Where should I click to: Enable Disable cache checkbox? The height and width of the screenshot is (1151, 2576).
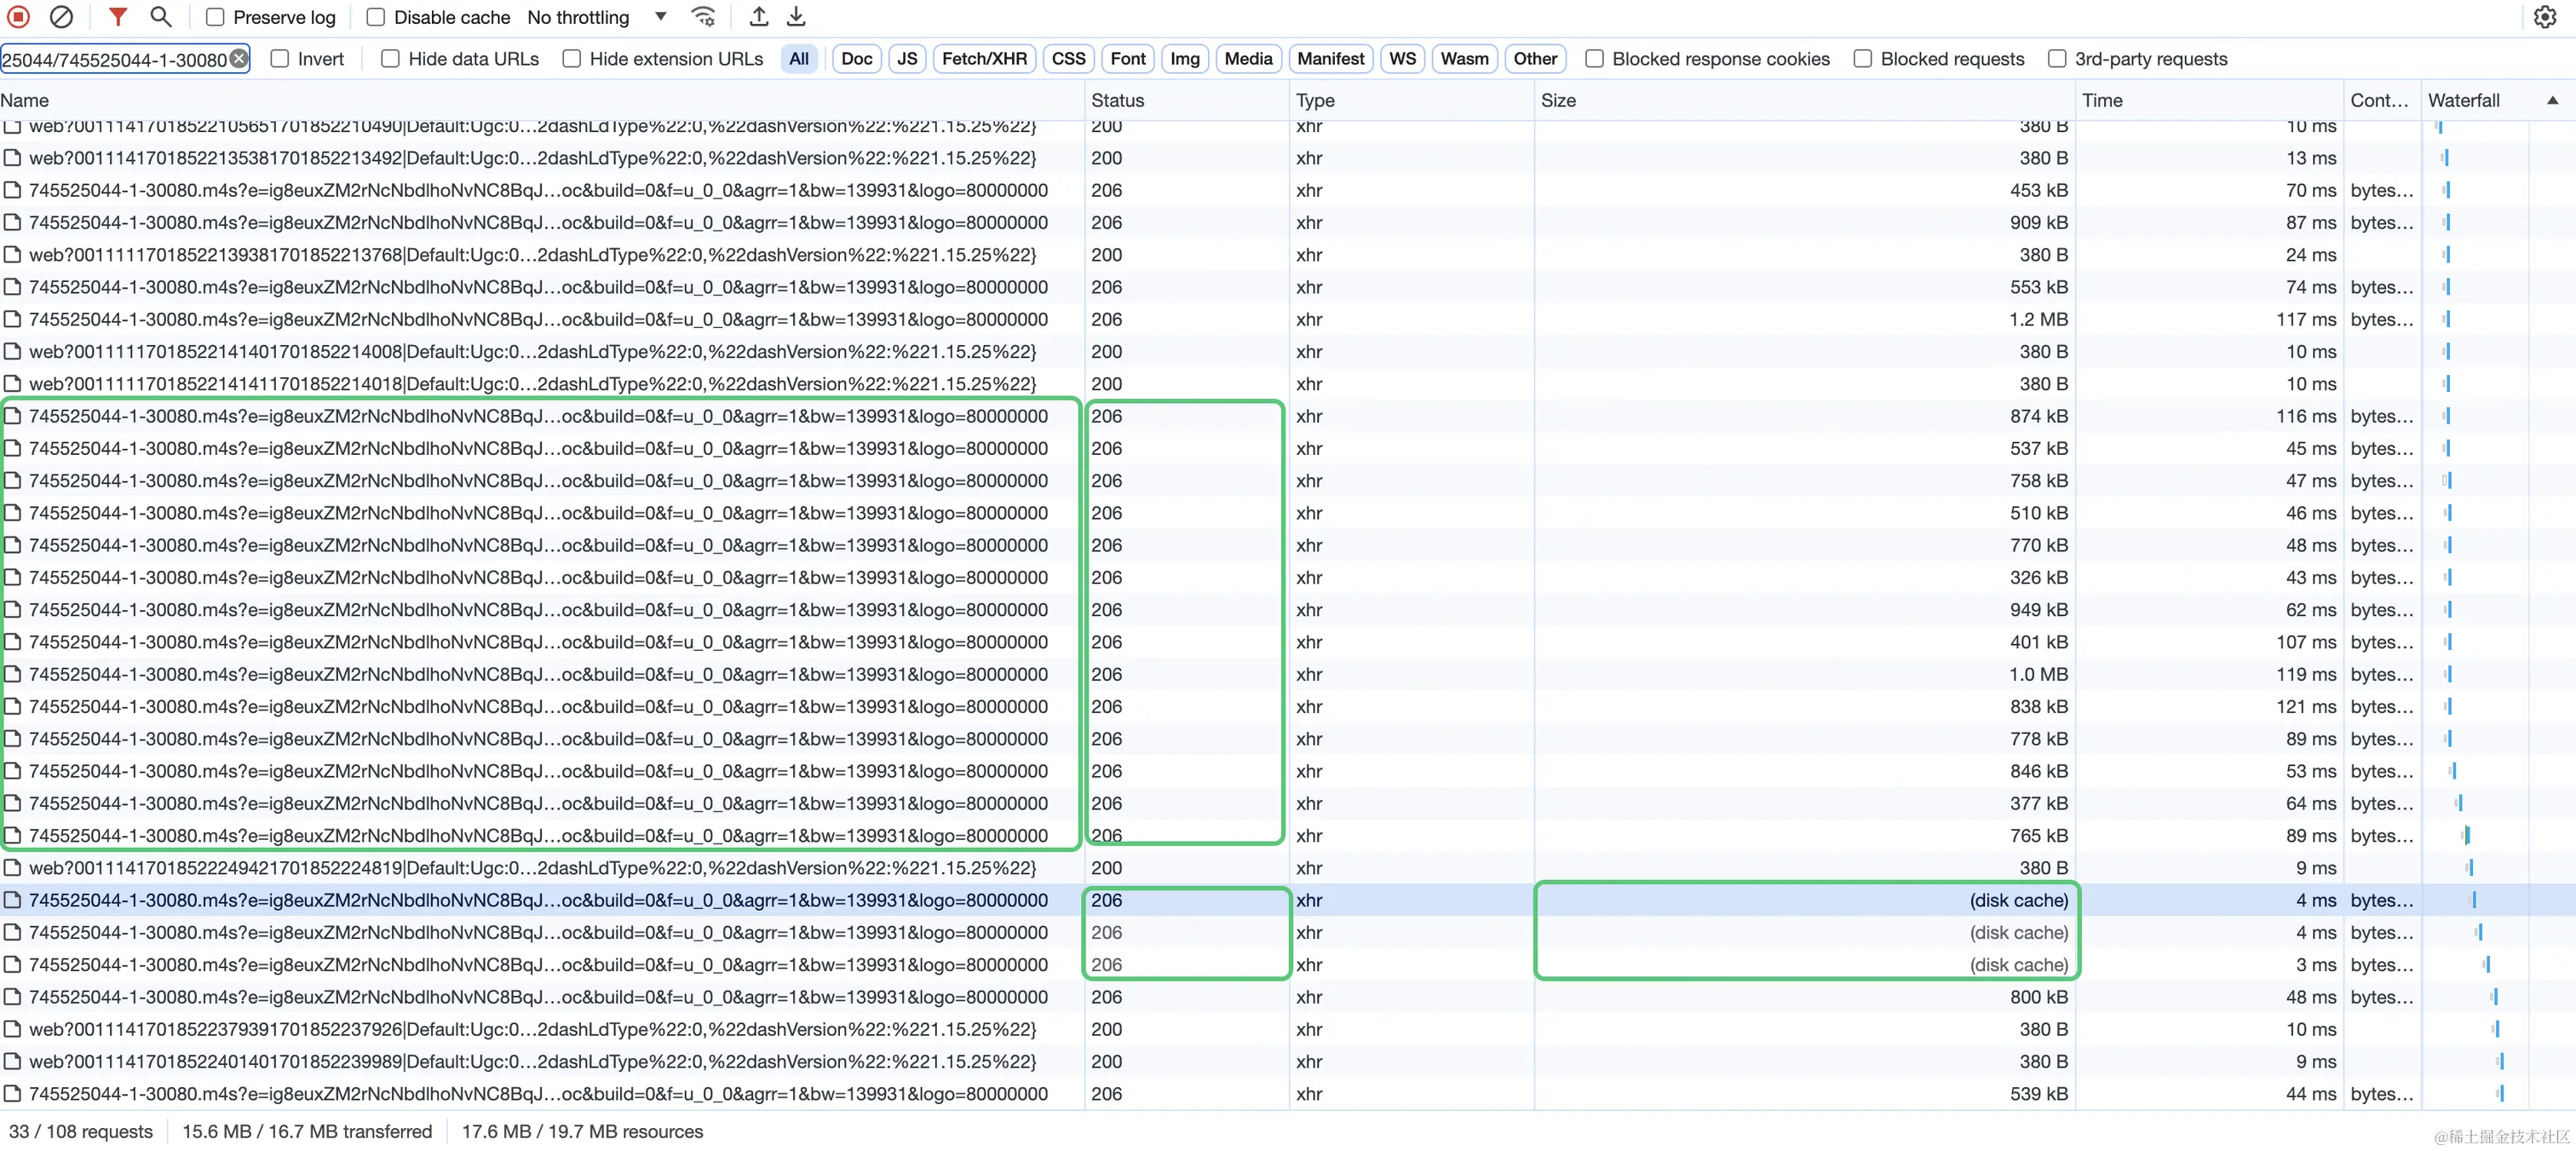pyautogui.click(x=376, y=17)
